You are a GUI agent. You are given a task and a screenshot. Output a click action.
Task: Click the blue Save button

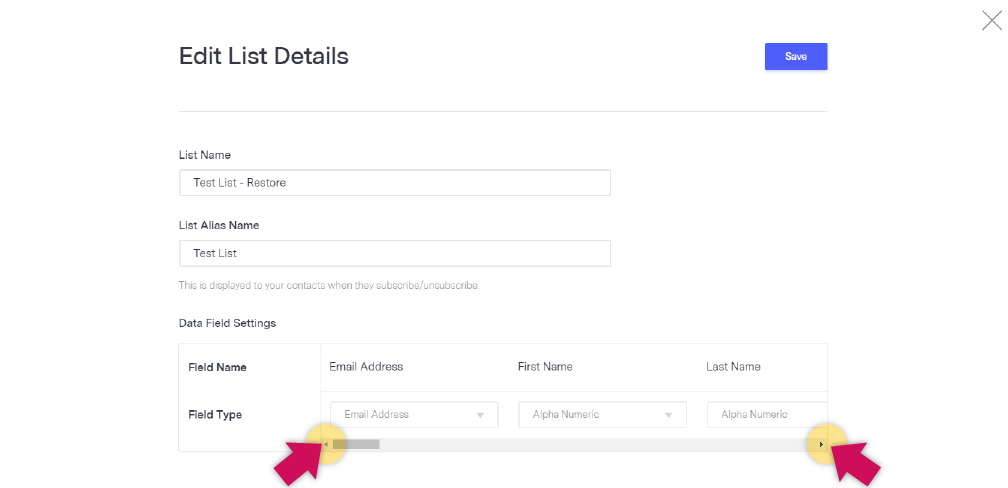tap(796, 57)
